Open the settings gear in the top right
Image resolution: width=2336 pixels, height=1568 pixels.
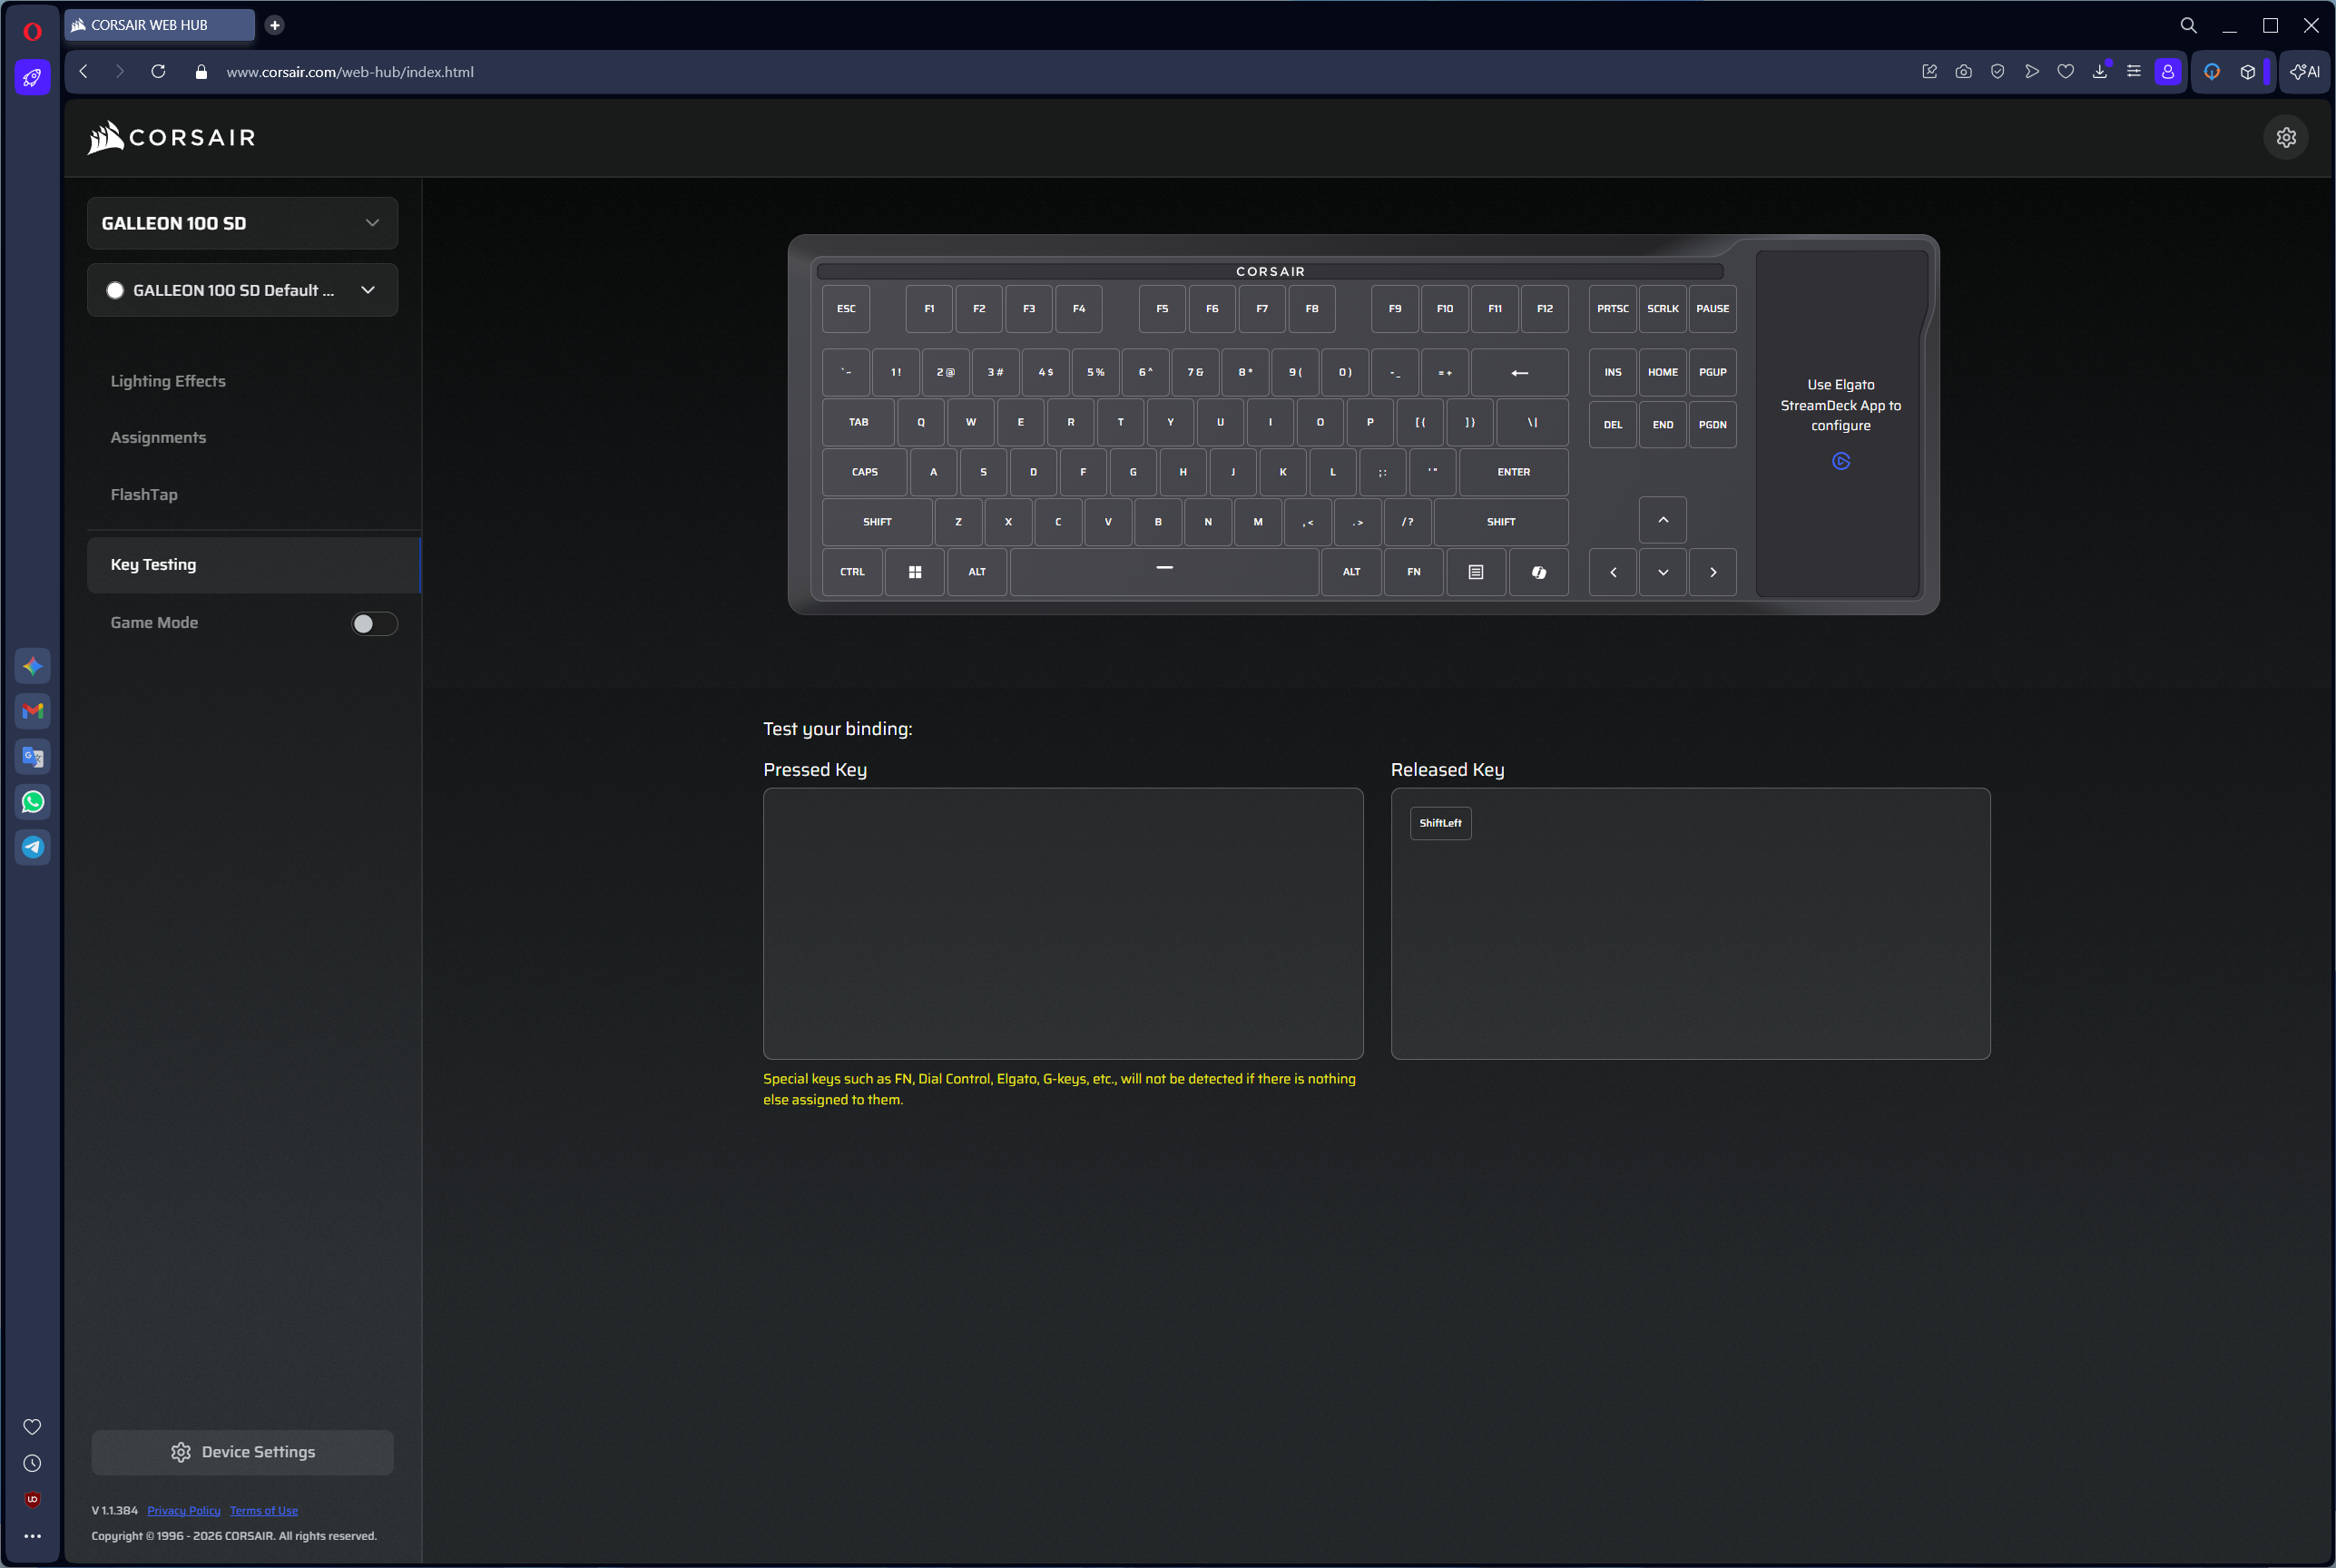(x=2286, y=137)
